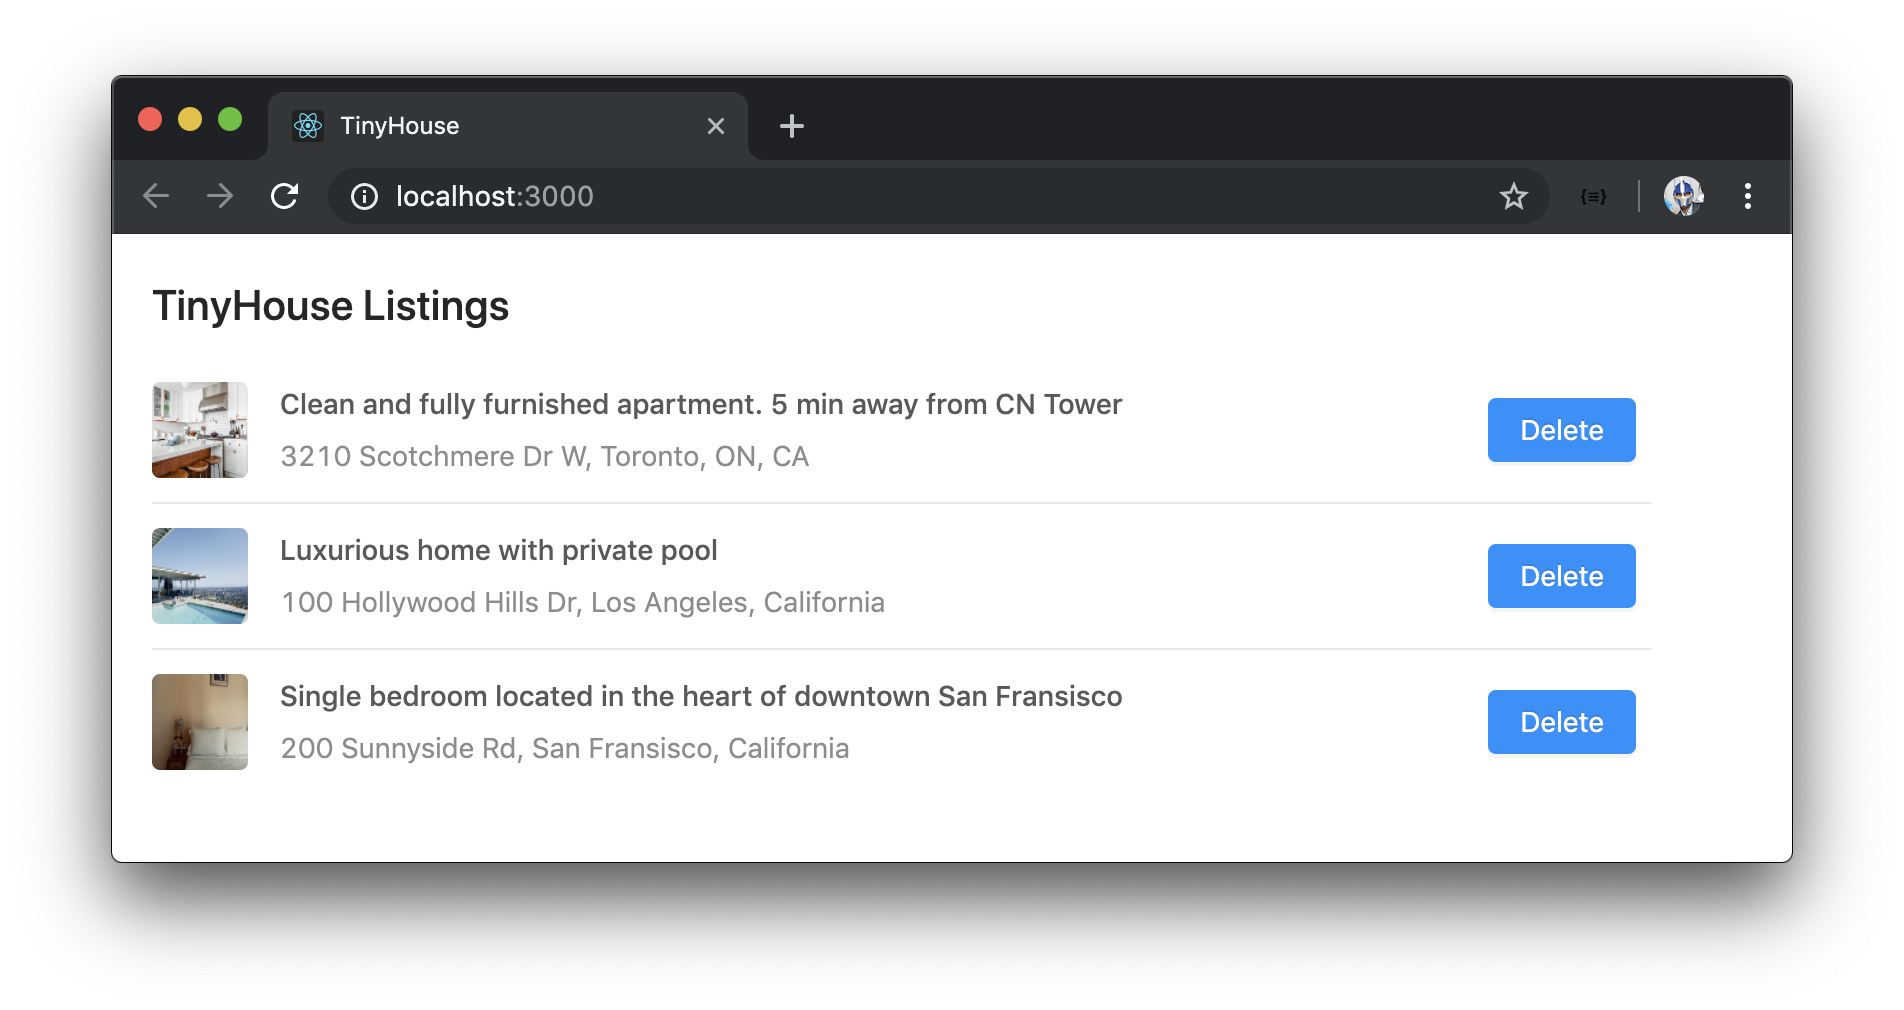Click the single bedroom thumbnail
Viewport: 1904px width, 1010px height.
tap(200, 722)
